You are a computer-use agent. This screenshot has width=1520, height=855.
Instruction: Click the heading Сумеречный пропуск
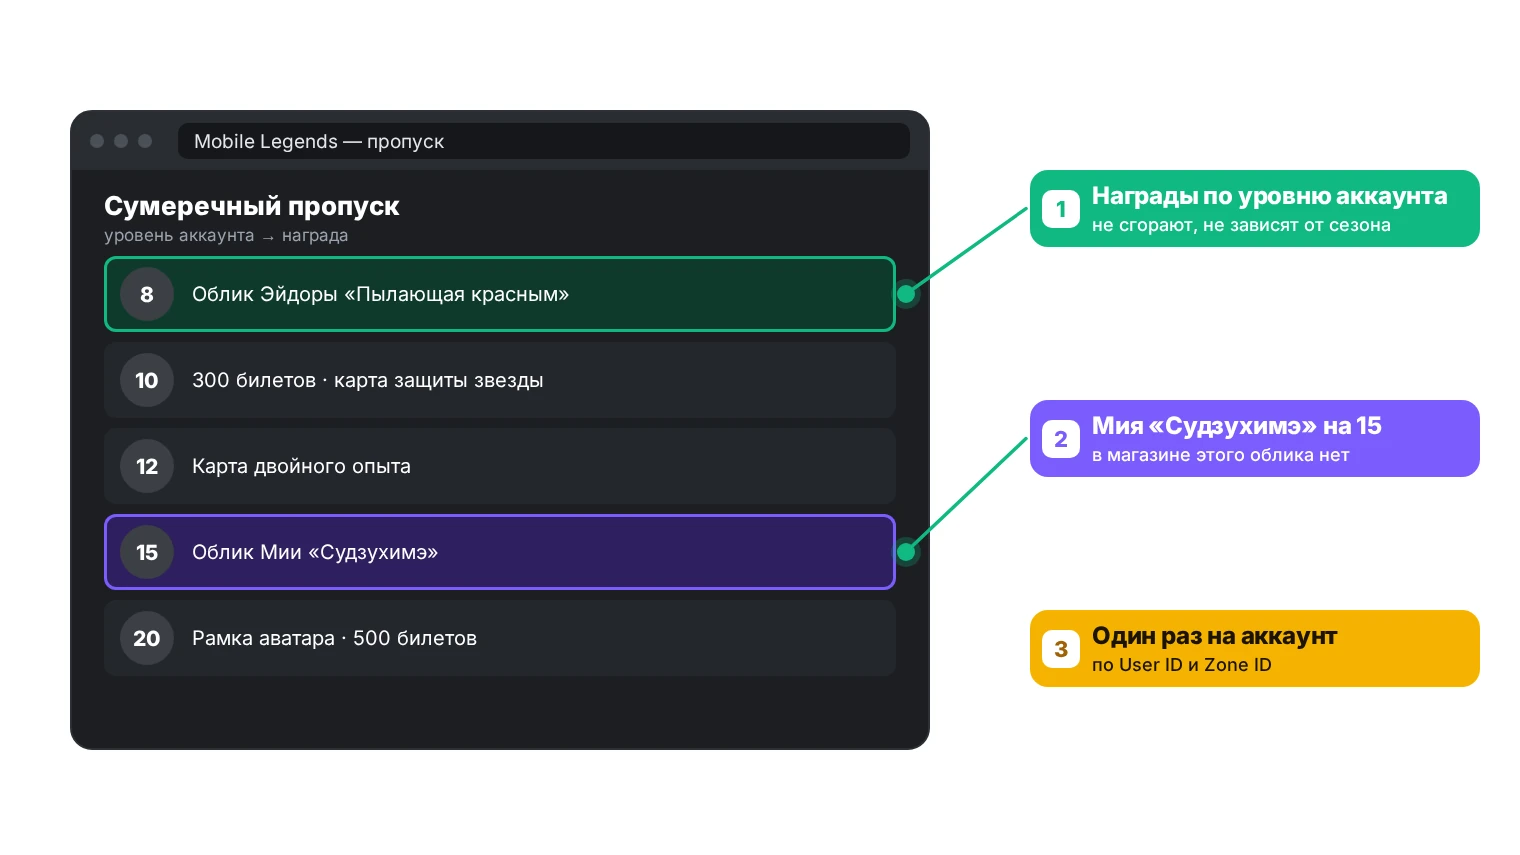252,206
